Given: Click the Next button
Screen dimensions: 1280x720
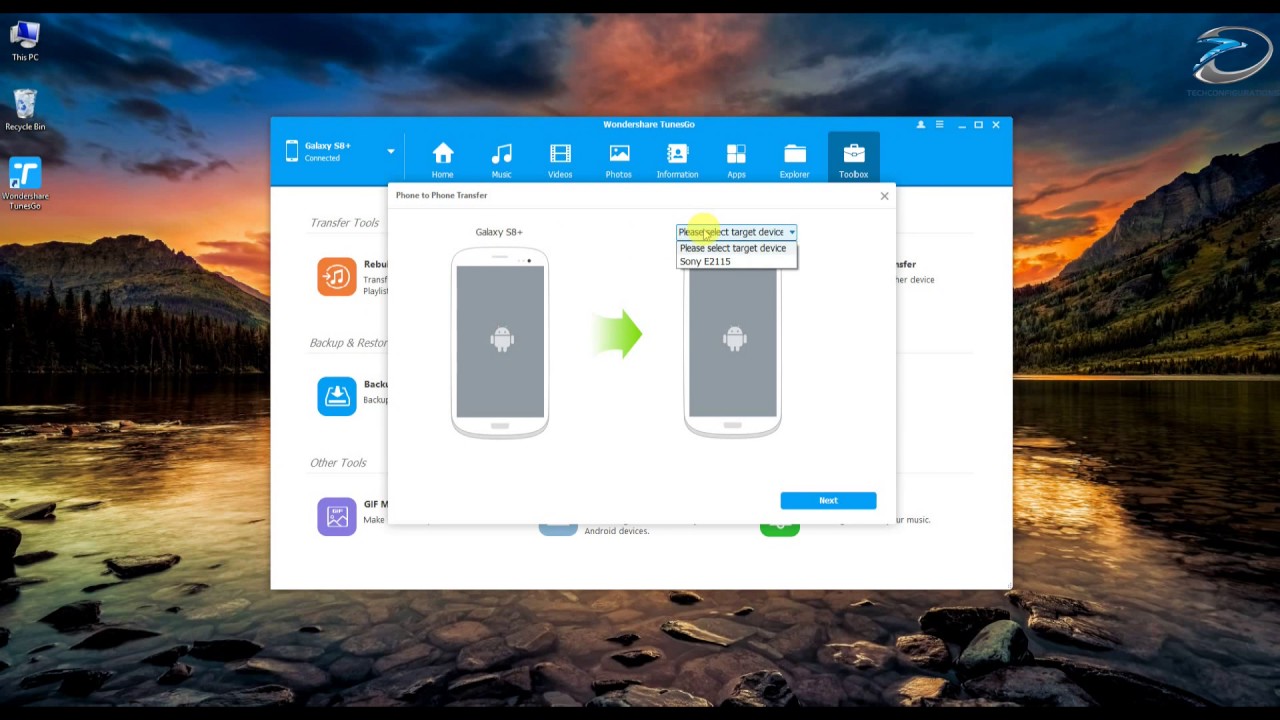Looking at the screenshot, I should click(x=828, y=500).
